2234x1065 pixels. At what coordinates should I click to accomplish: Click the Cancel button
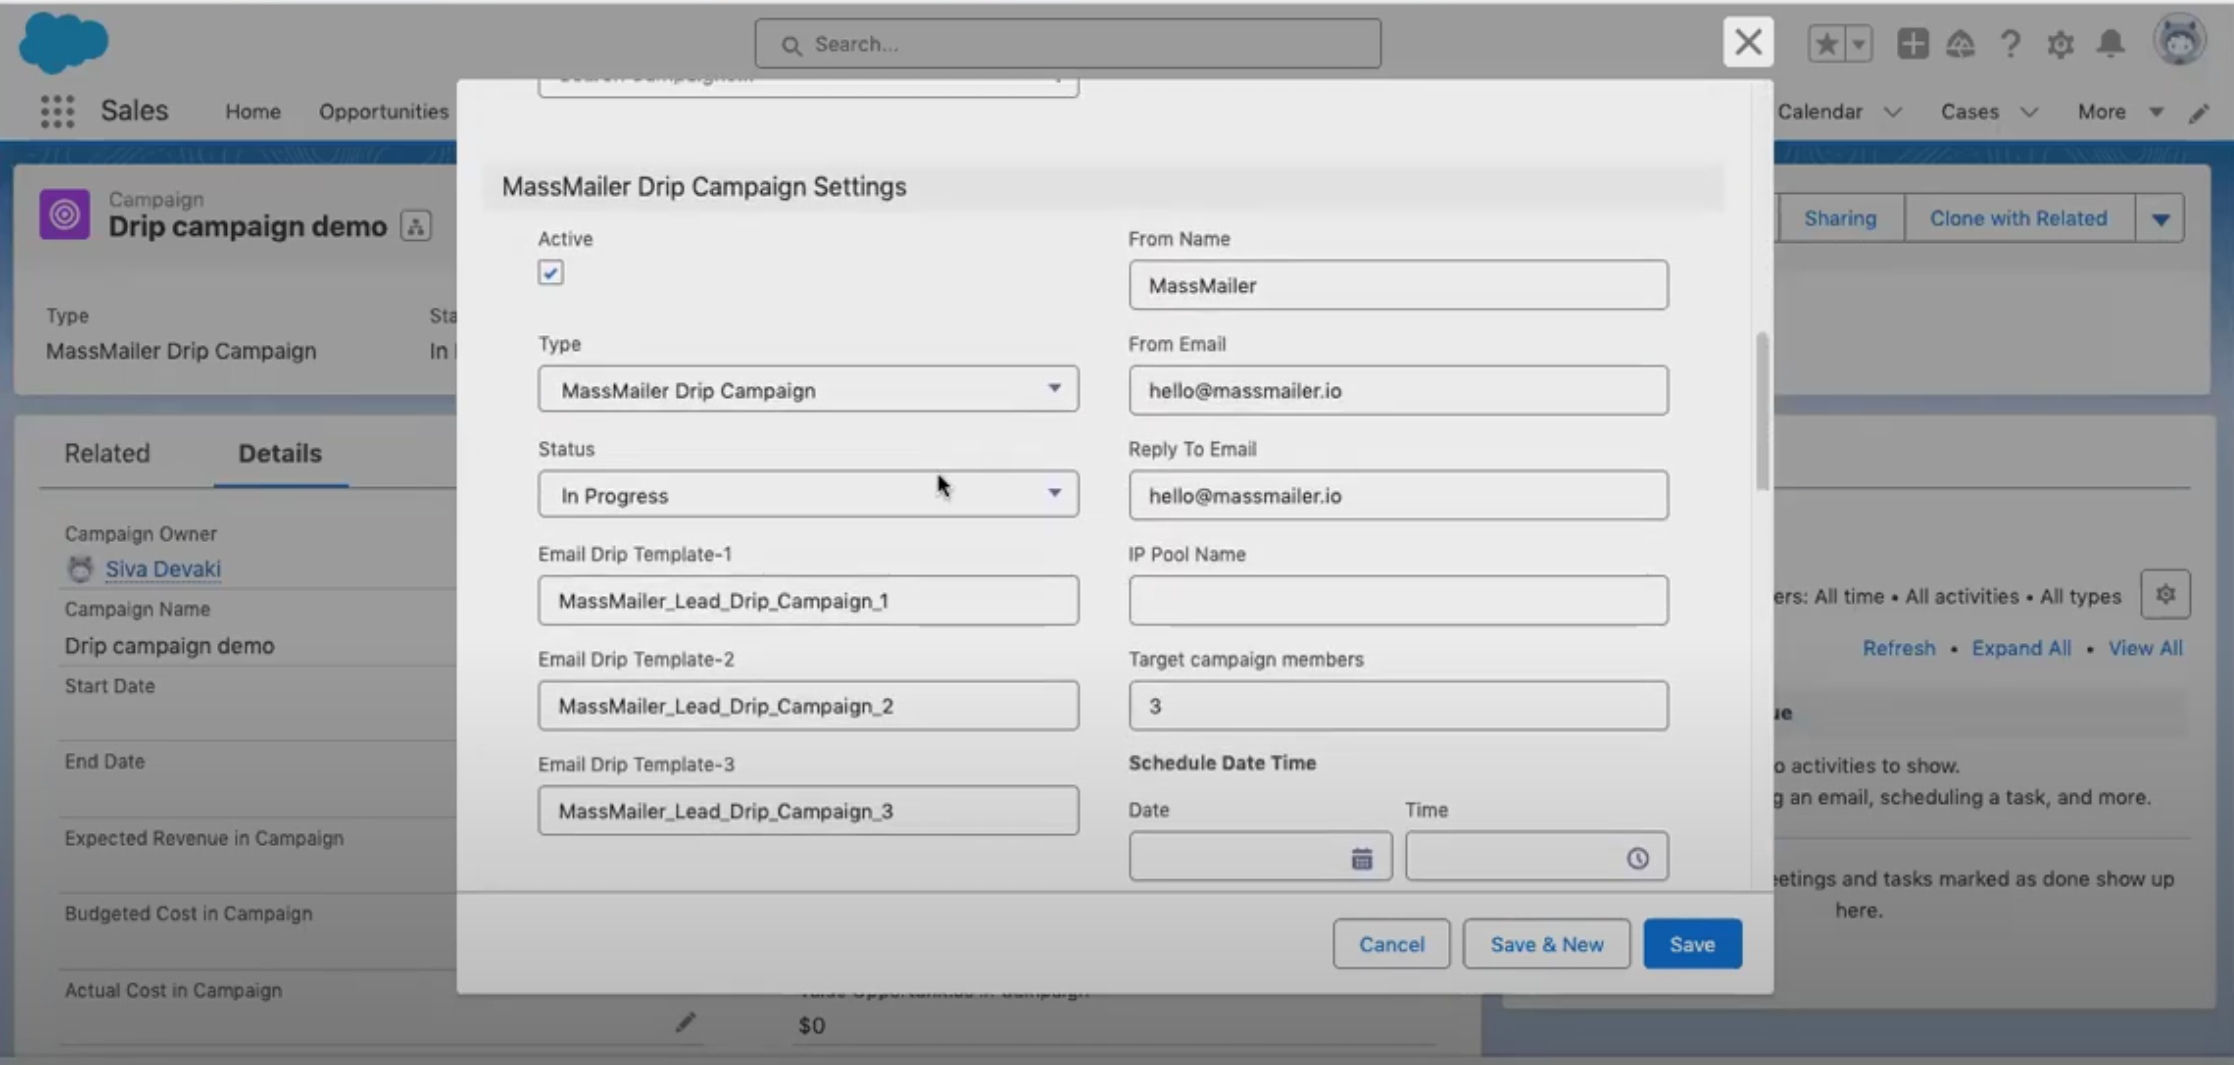pos(1391,944)
